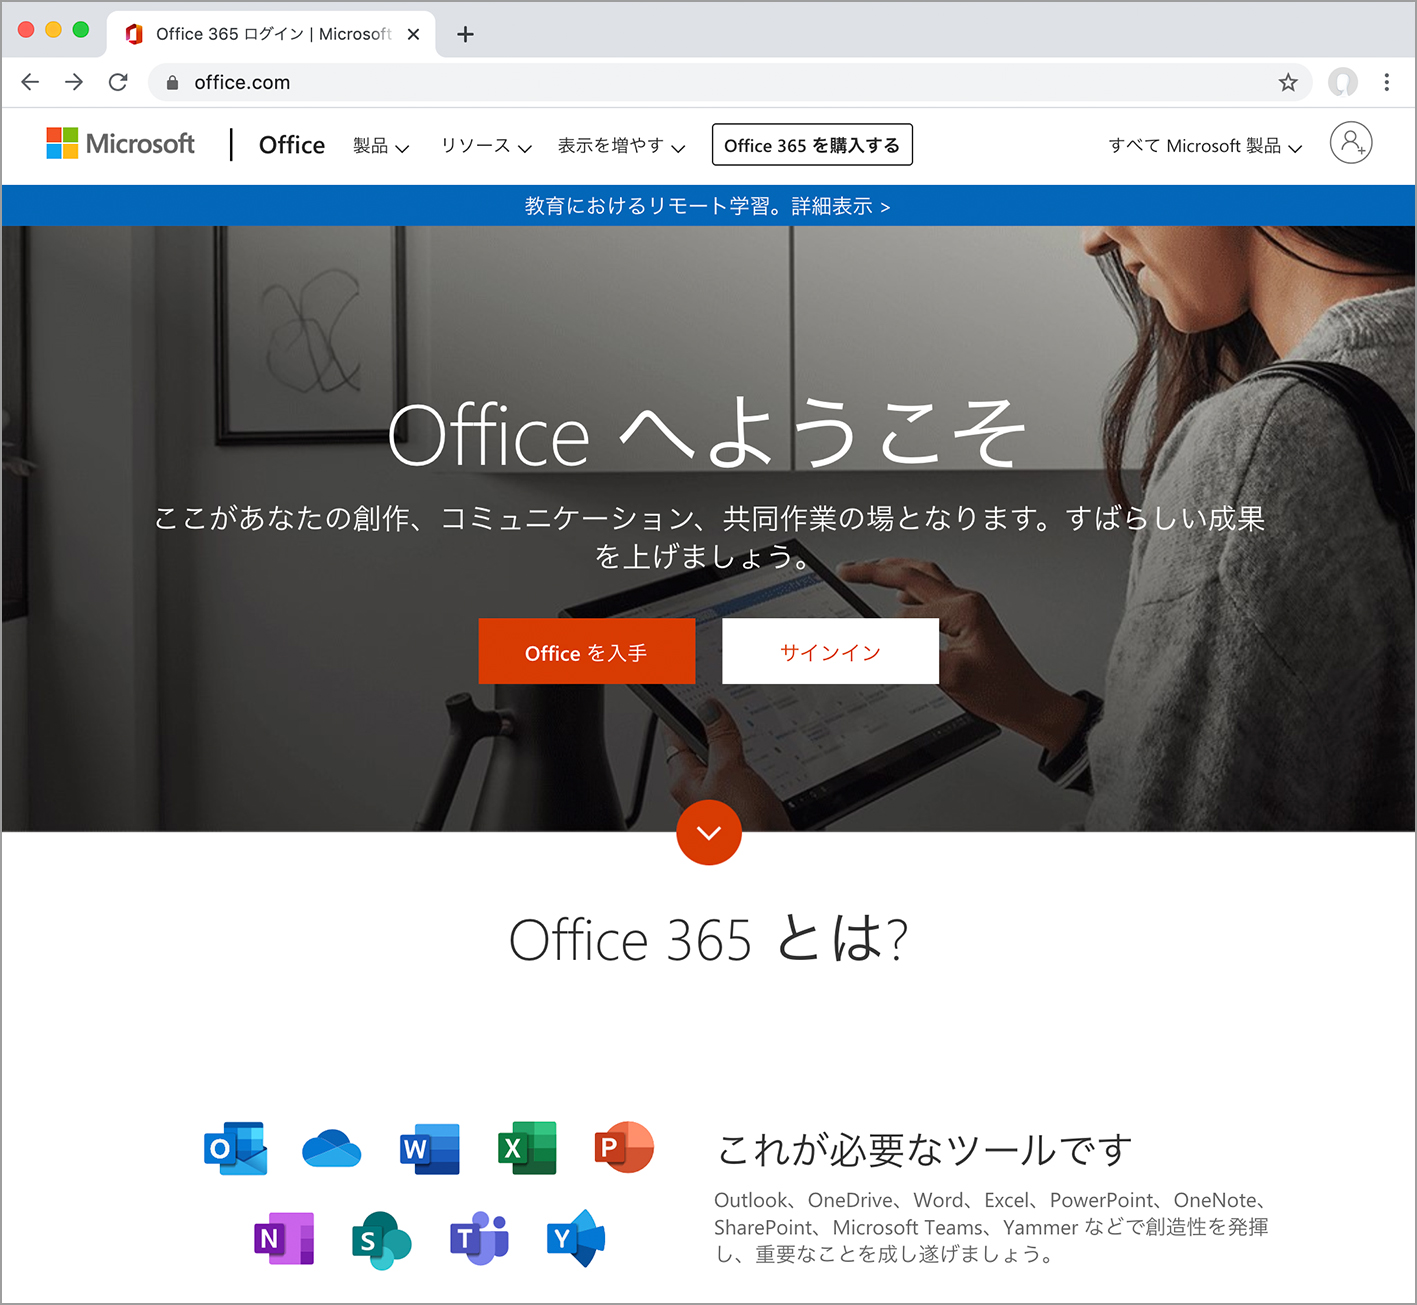Expand the 製品 dropdown menu
This screenshot has width=1417, height=1305.
[x=381, y=146]
